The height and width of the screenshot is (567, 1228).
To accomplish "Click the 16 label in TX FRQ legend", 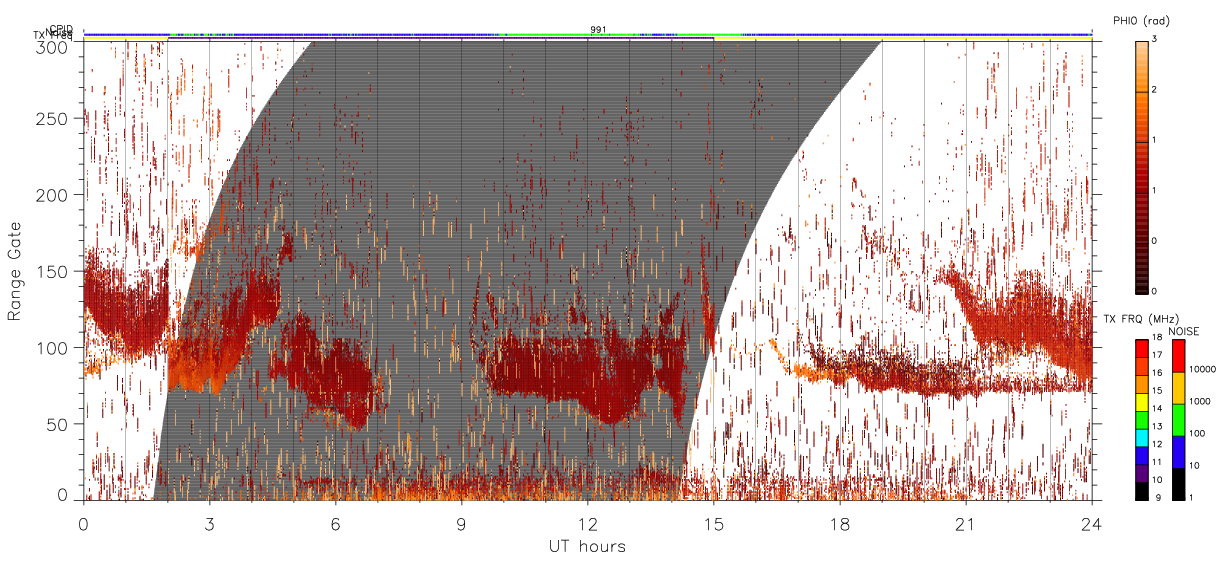I will (1157, 372).
